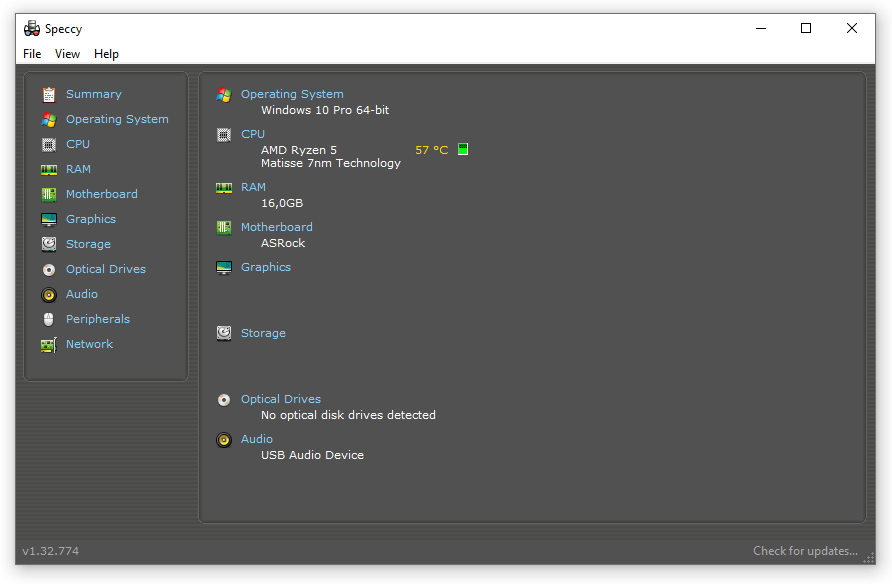Switch to the CPU section in sidebar
The height and width of the screenshot is (585, 892).
tap(78, 144)
